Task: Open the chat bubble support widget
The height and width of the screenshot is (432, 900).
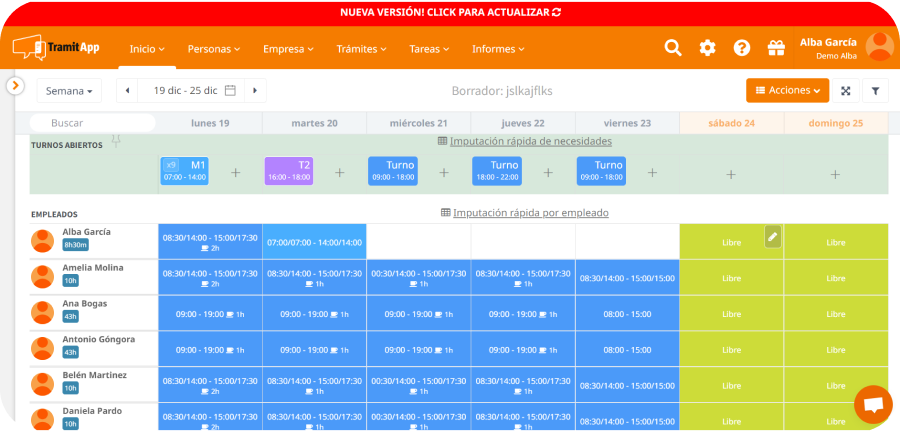Action: coord(873,404)
